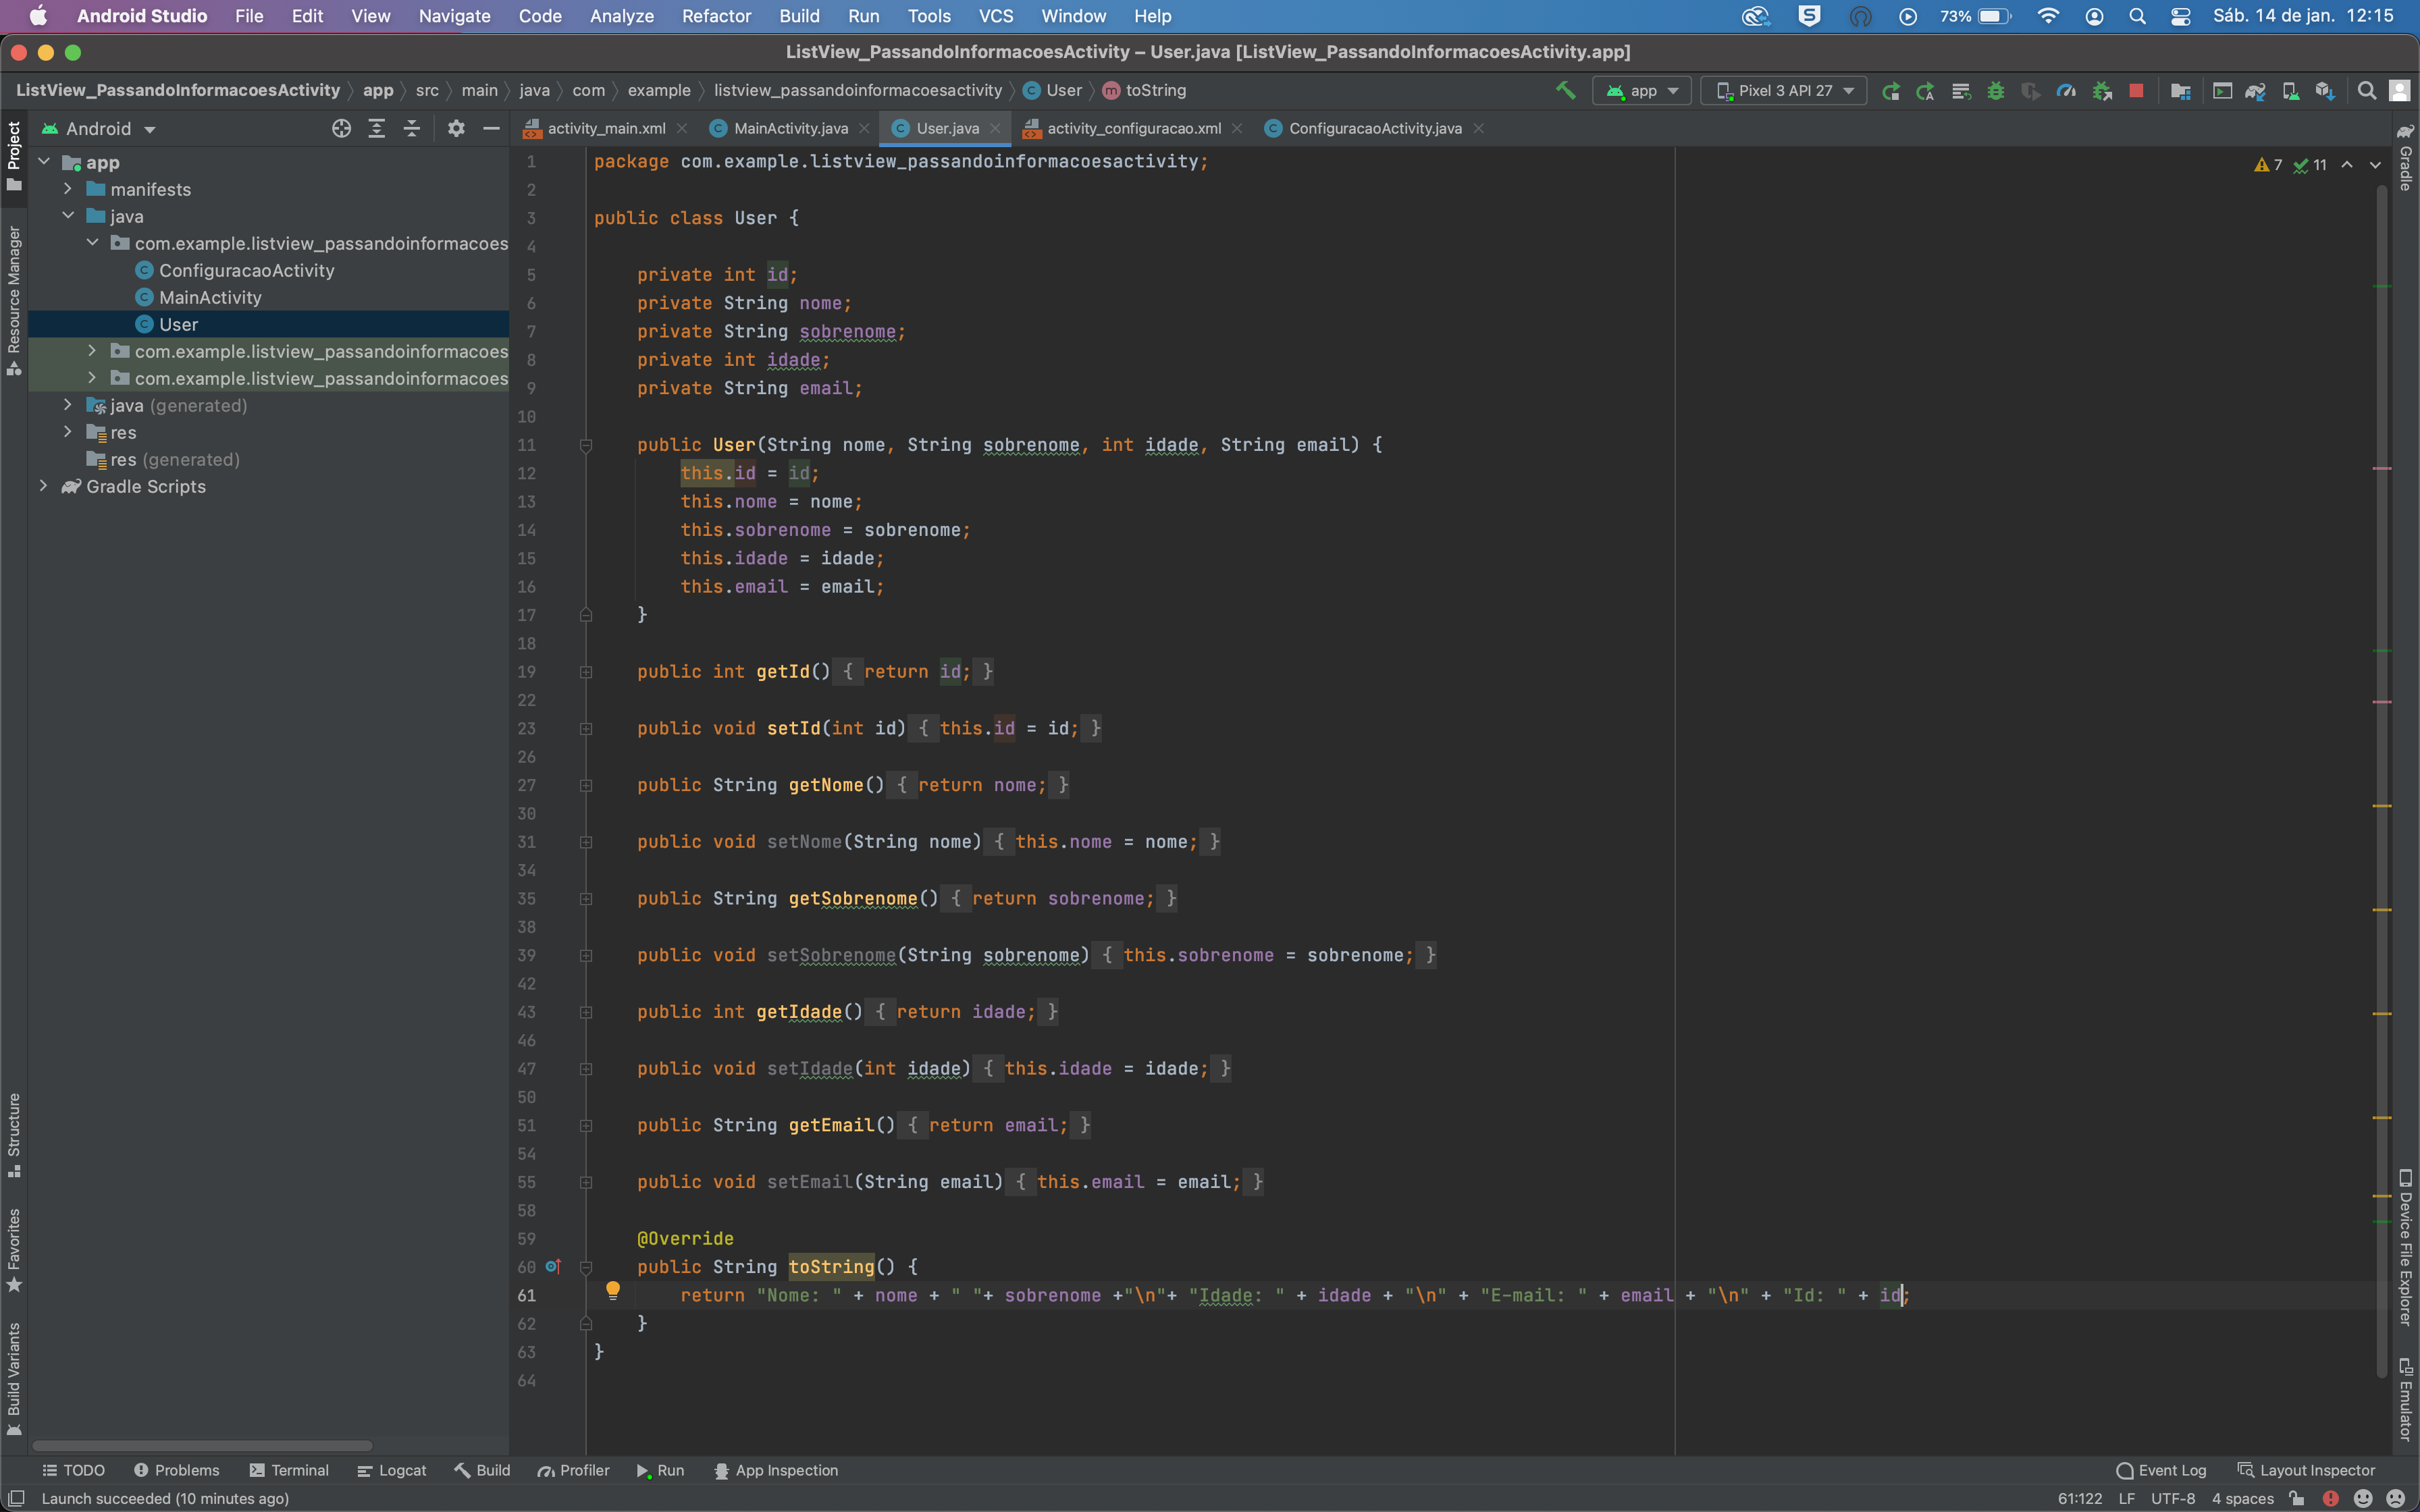
Task: Switch to the MainActivity.java tab
Action: pos(789,128)
